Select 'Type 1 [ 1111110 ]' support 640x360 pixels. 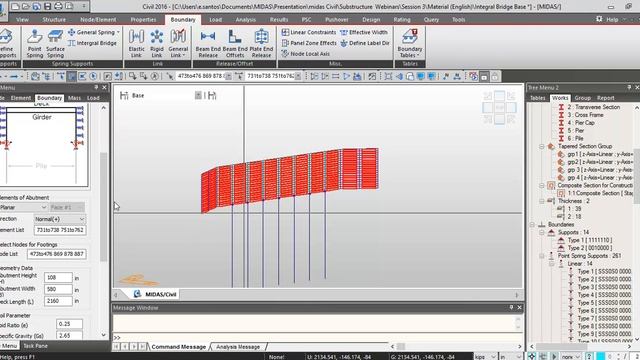[x=590, y=240]
